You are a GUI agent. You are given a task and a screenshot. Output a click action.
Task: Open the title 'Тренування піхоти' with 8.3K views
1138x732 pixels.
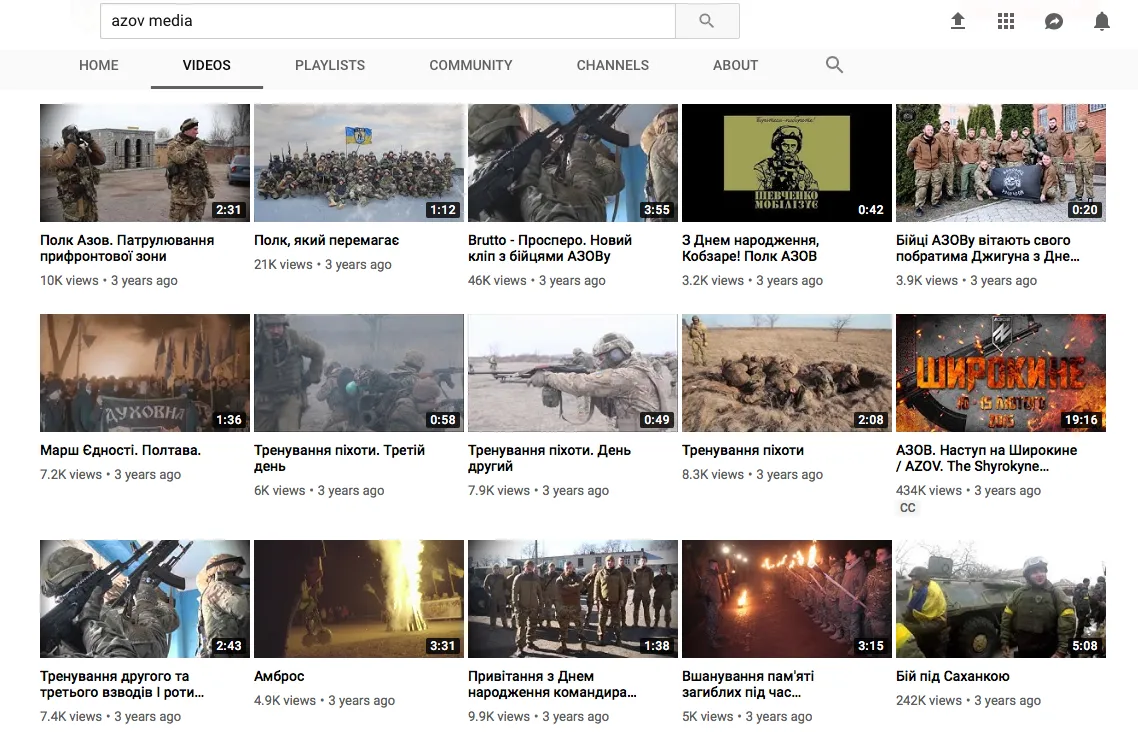(x=743, y=451)
